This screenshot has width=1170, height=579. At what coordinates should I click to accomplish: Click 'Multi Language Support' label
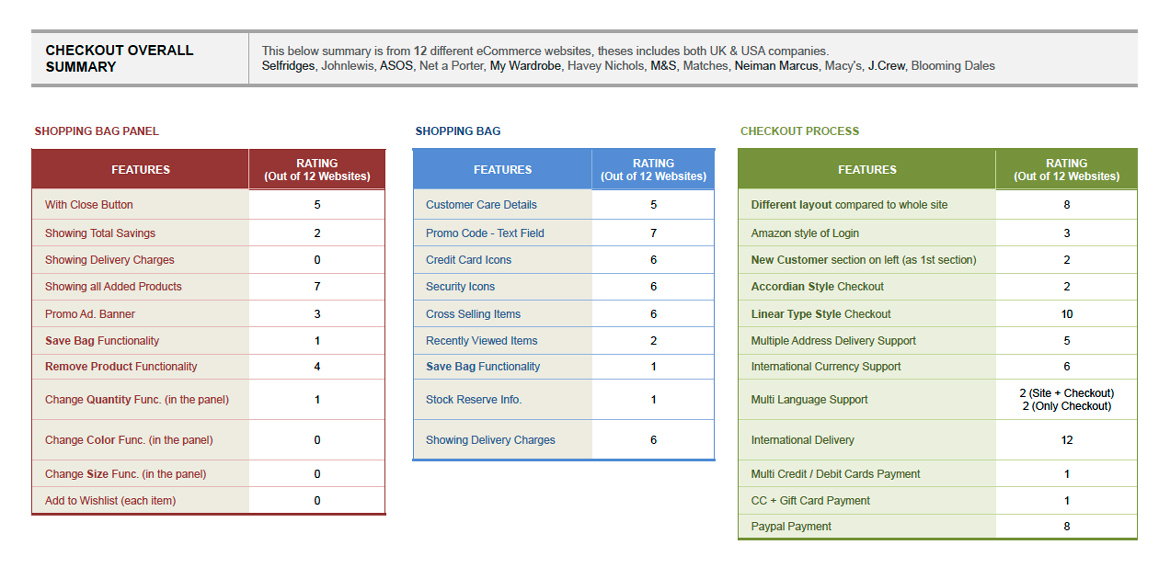pyautogui.click(x=809, y=399)
